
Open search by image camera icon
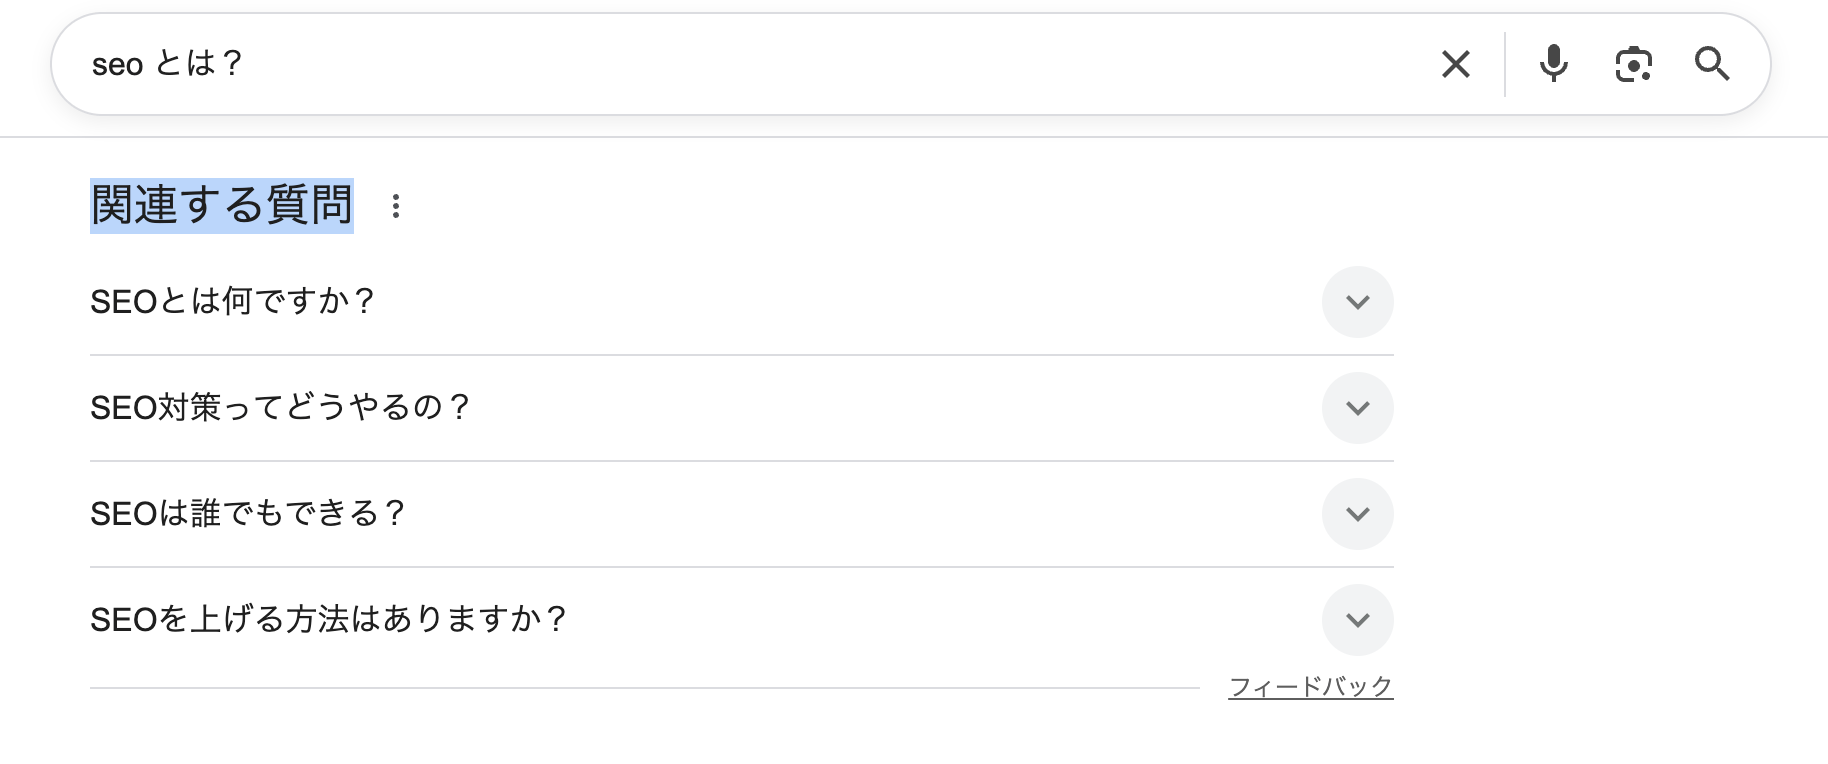pyautogui.click(x=1633, y=65)
